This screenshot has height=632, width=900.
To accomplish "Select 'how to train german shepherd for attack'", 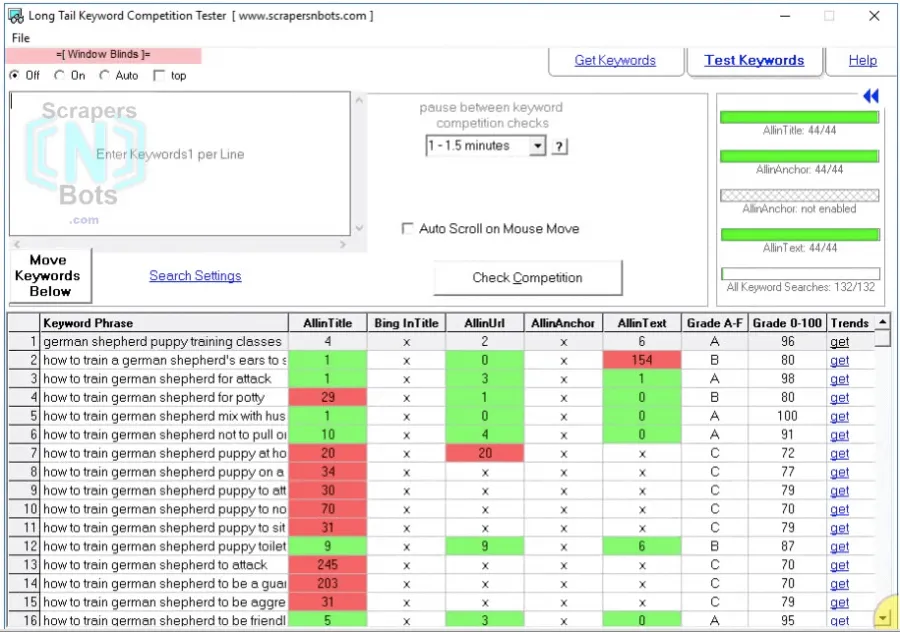I will (x=164, y=379).
